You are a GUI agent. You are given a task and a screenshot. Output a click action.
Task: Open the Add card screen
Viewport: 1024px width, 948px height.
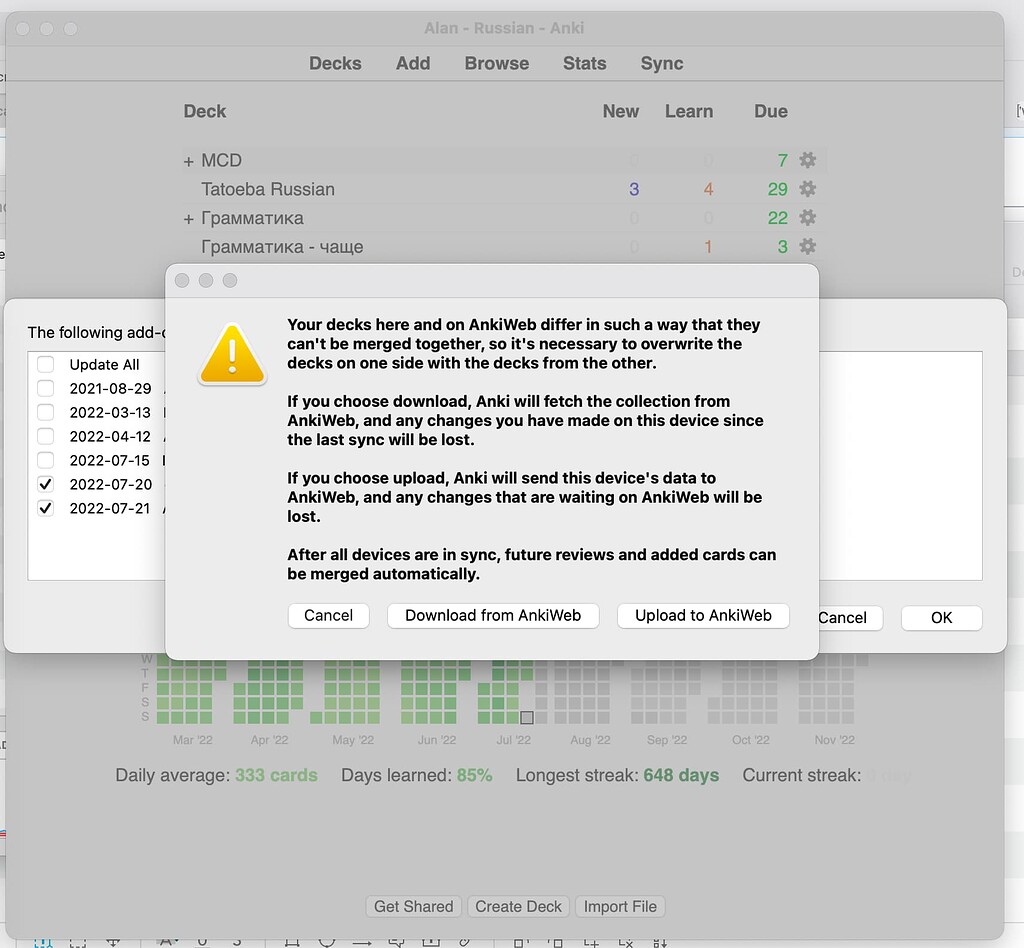pos(412,63)
